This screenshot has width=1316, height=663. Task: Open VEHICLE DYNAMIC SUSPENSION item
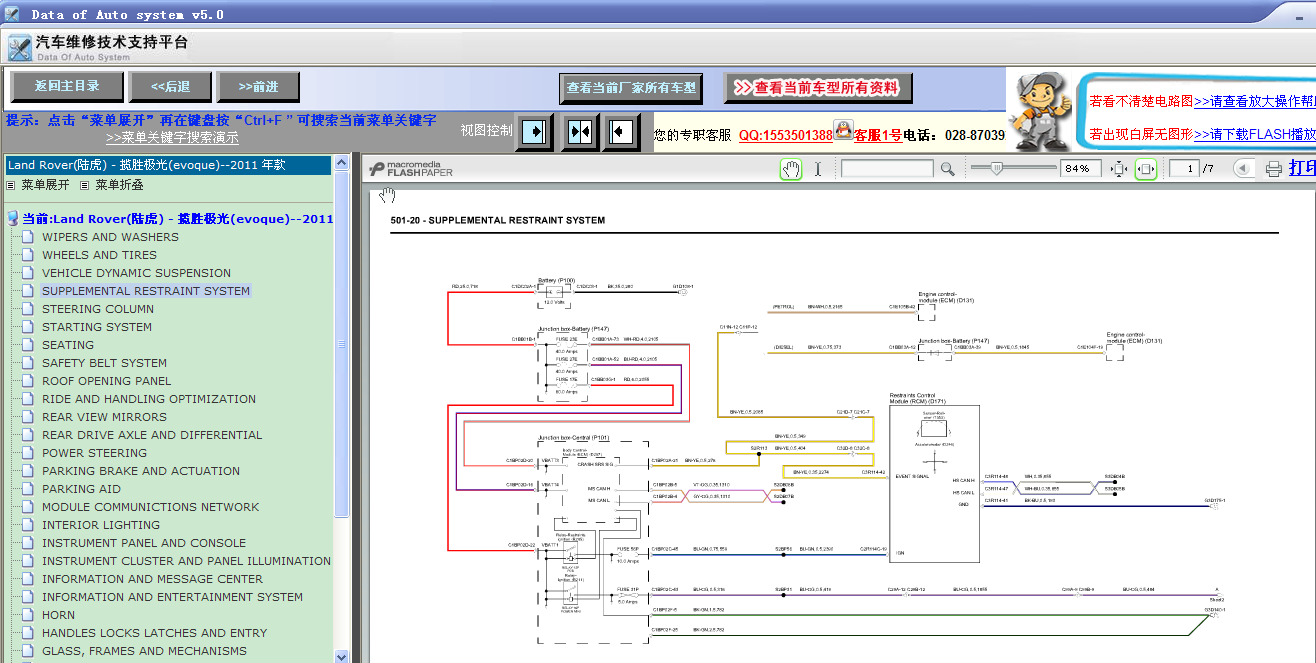point(136,273)
